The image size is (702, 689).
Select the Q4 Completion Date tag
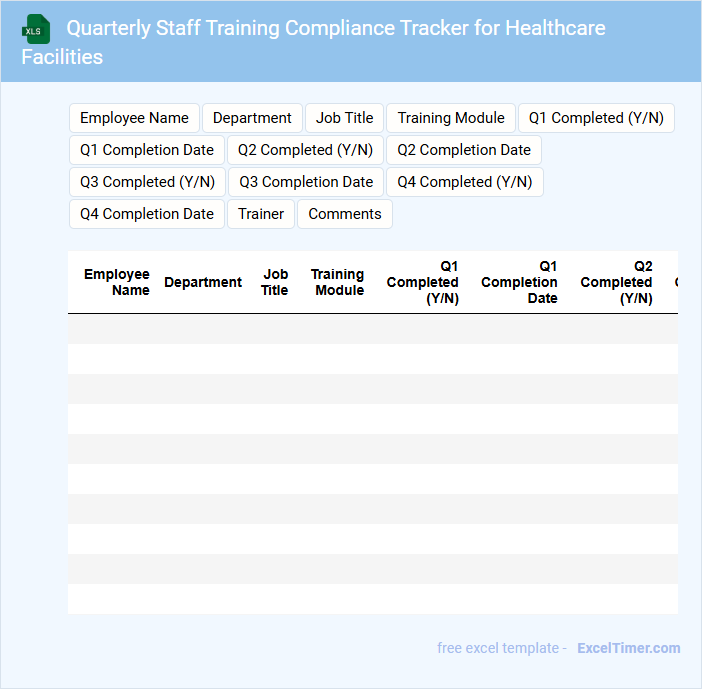click(147, 214)
